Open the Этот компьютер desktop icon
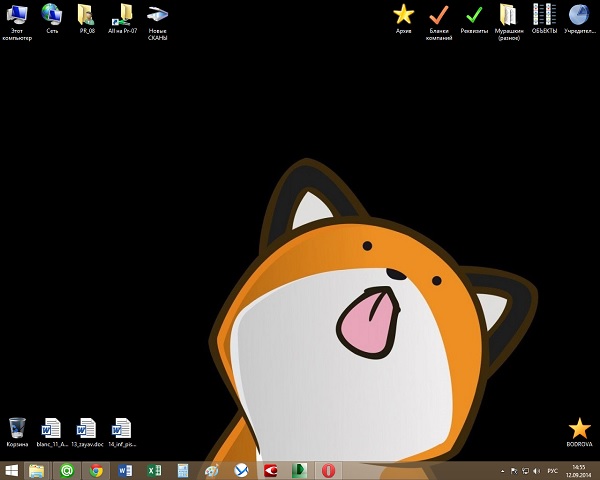The image size is (600, 480). click(17, 15)
